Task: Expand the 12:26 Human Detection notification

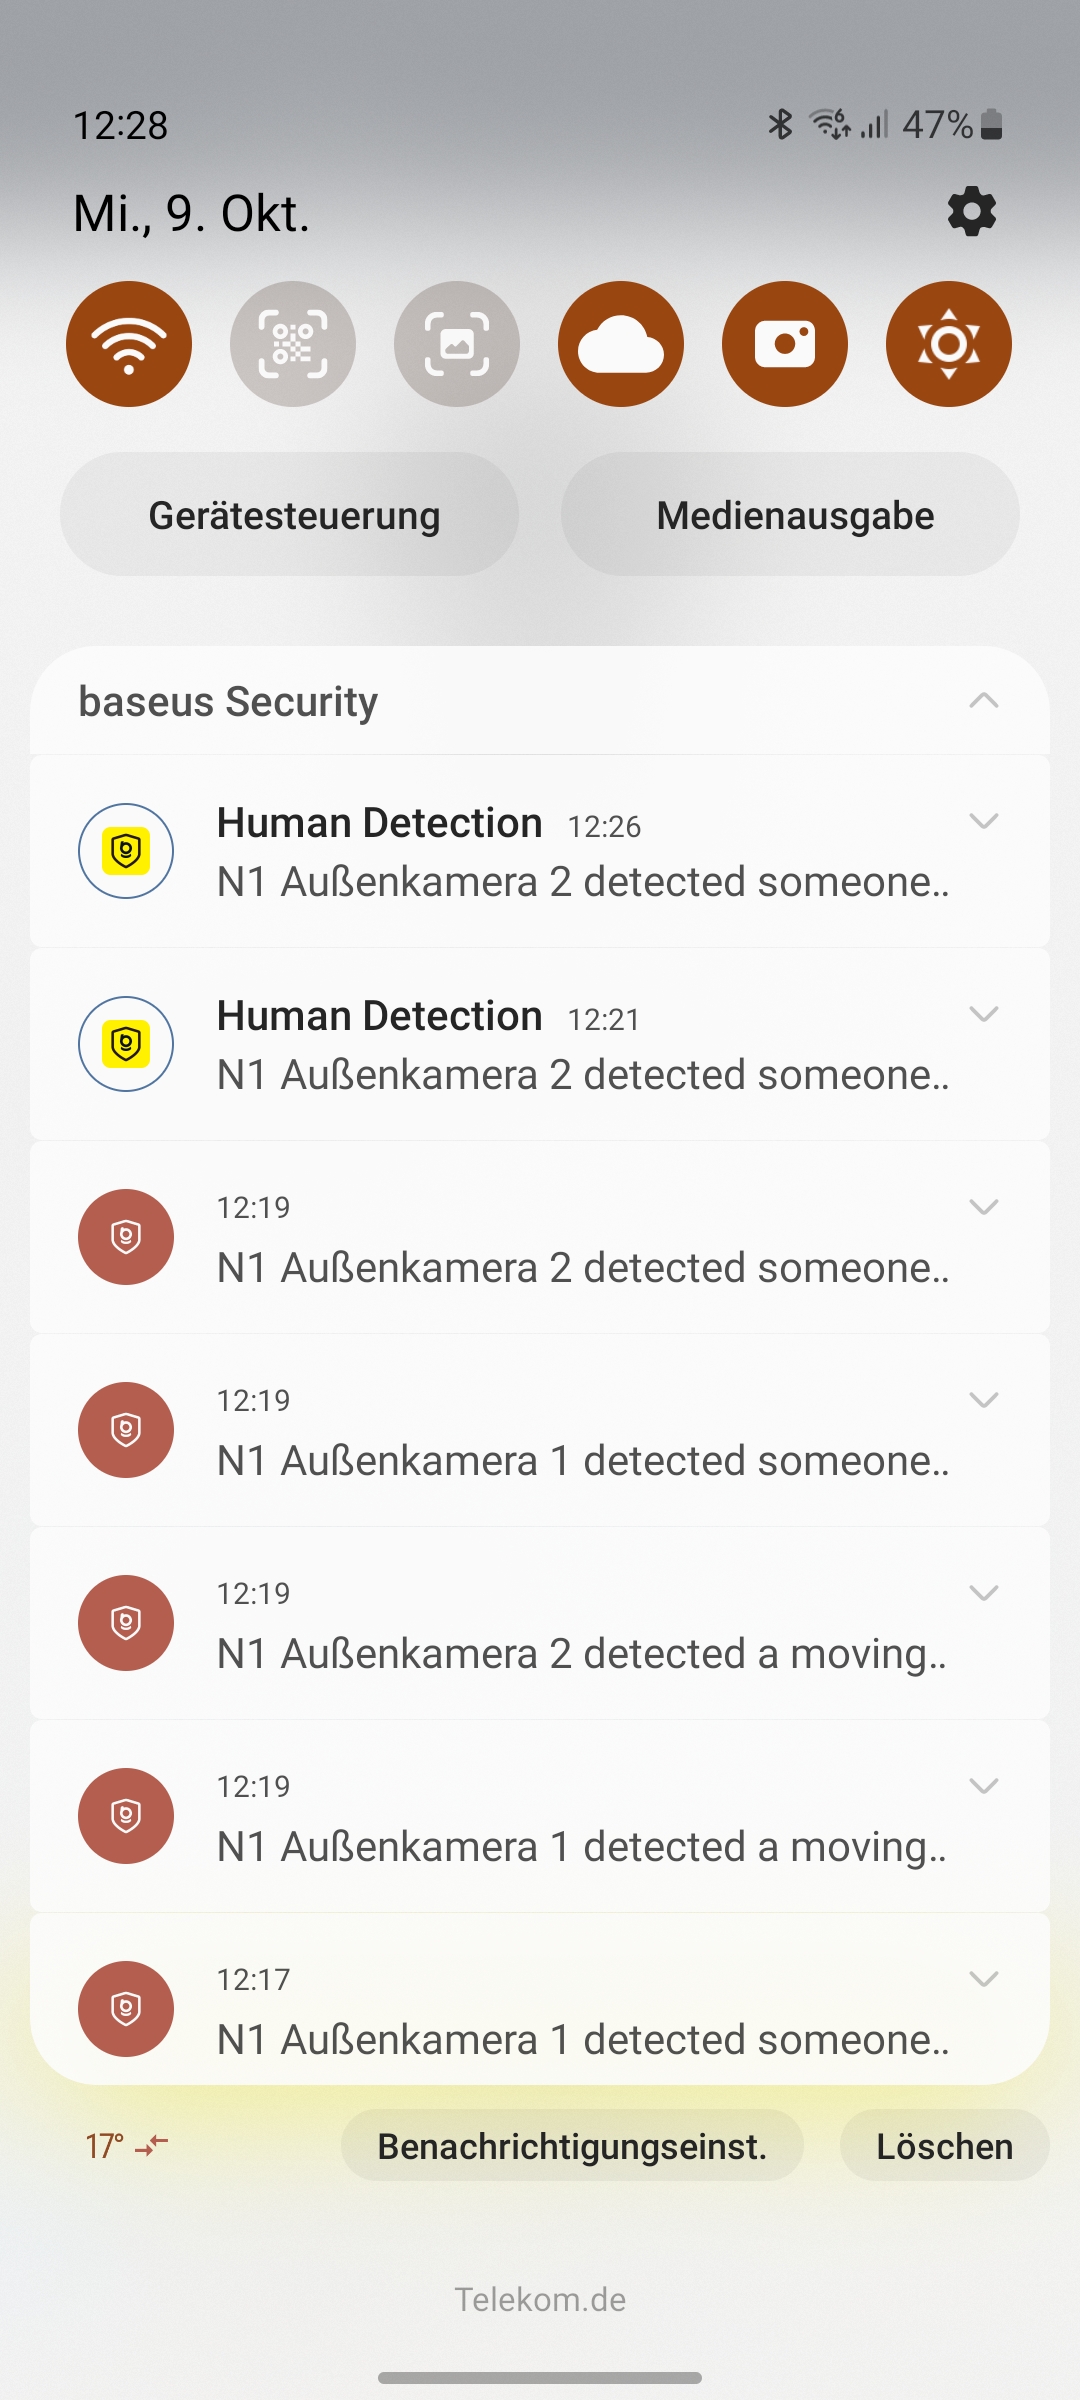Action: (x=984, y=822)
